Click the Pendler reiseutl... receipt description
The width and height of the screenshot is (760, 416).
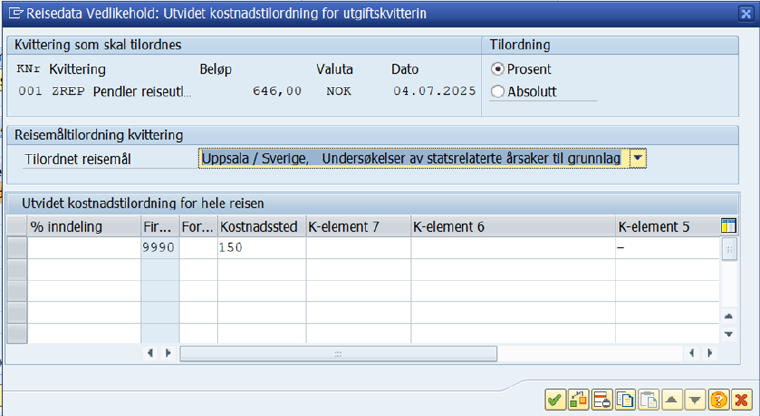pyautogui.click(x=142, y=92)
